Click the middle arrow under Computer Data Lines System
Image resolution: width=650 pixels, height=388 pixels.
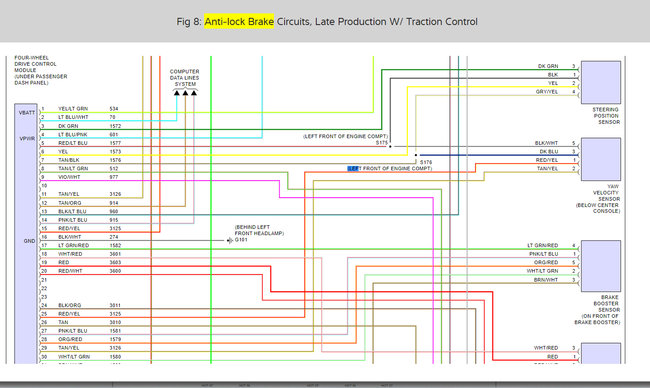(185, 93)
